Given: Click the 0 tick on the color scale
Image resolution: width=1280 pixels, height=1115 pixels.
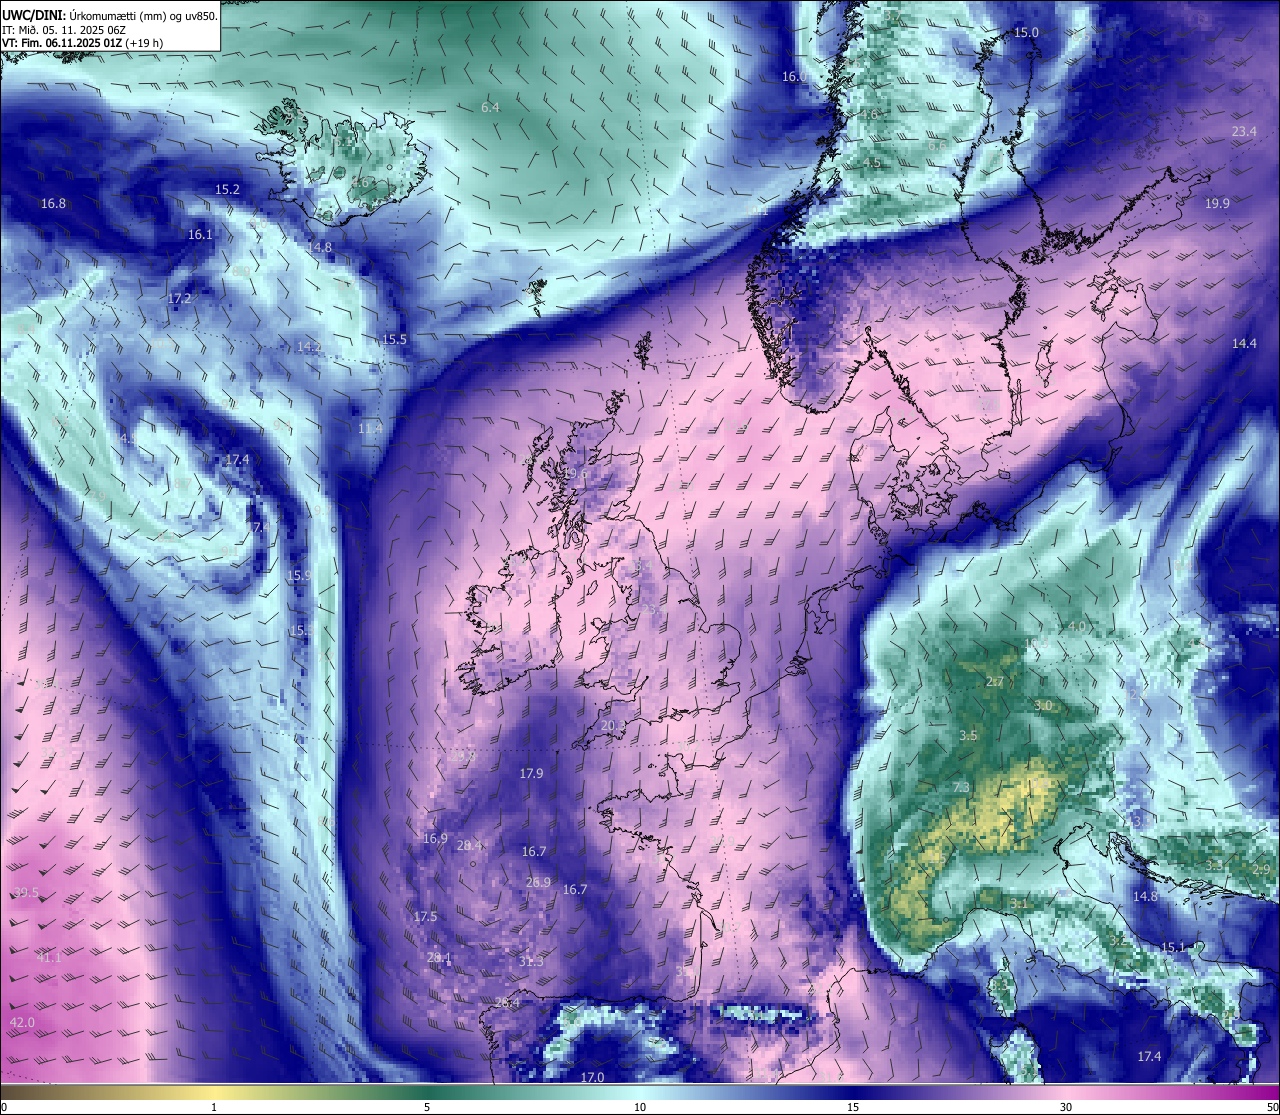Looking at the screenshot, I should tap(4, 1107).
